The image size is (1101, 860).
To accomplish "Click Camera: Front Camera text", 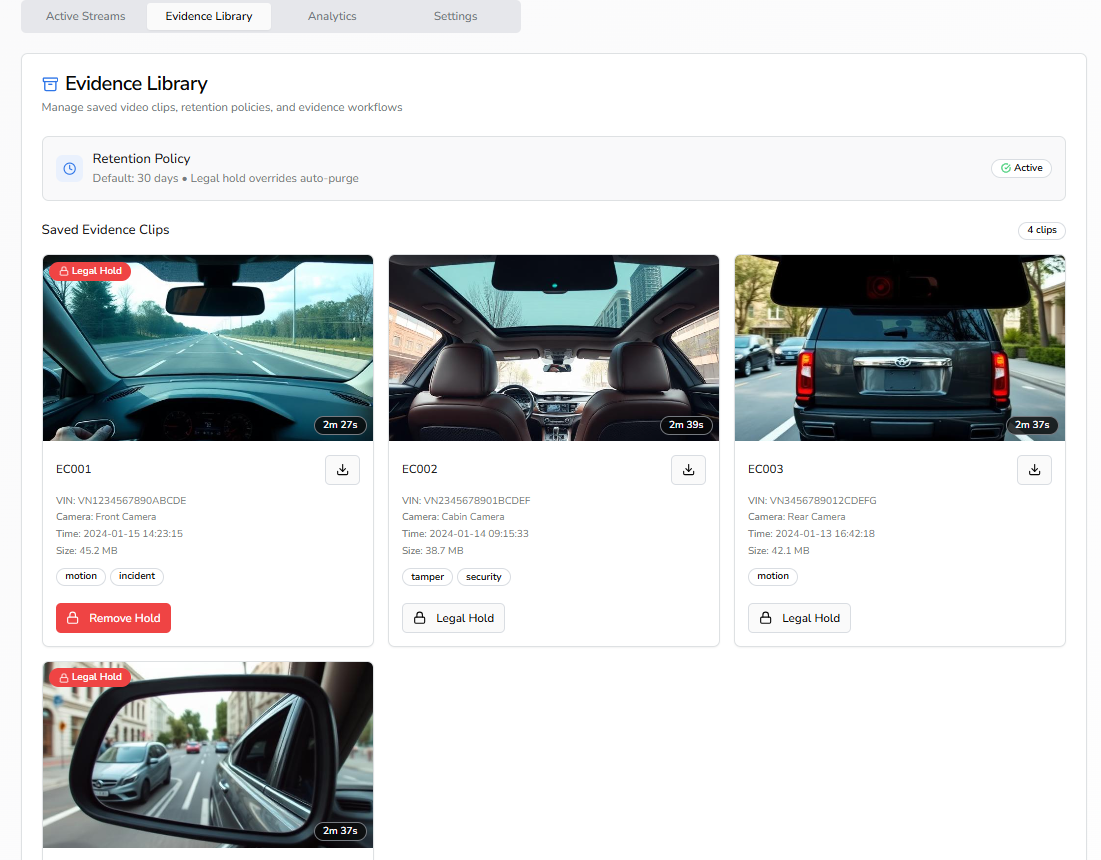I will pyautogui.click(x=106, y=517).
